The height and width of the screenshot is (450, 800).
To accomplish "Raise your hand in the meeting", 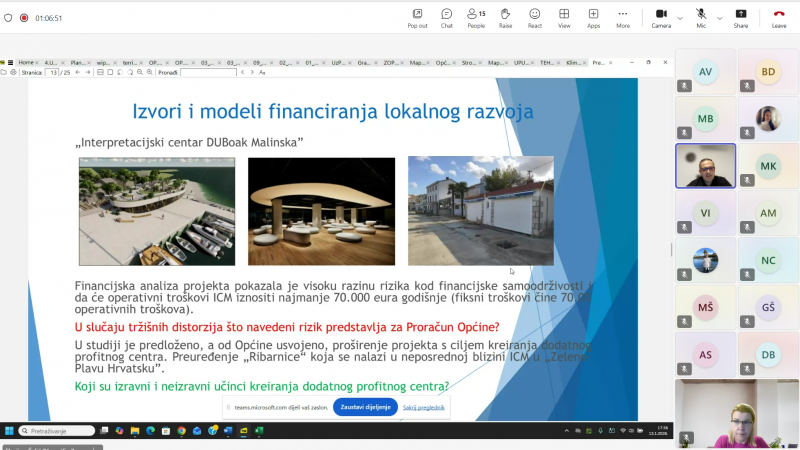I will coord(505,17).
